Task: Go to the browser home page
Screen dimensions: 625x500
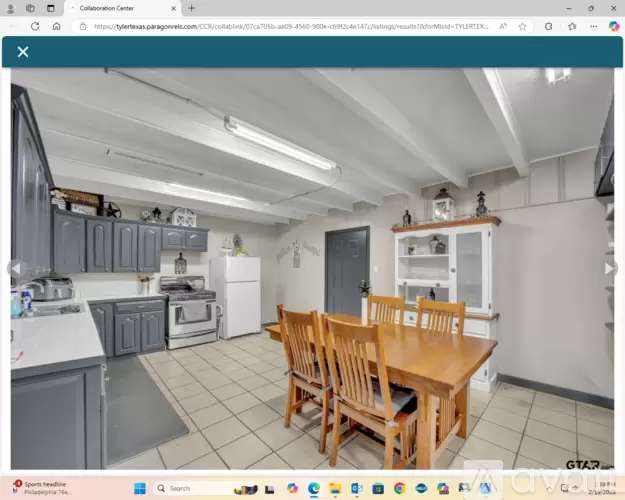Action: [x=57, y=26]
